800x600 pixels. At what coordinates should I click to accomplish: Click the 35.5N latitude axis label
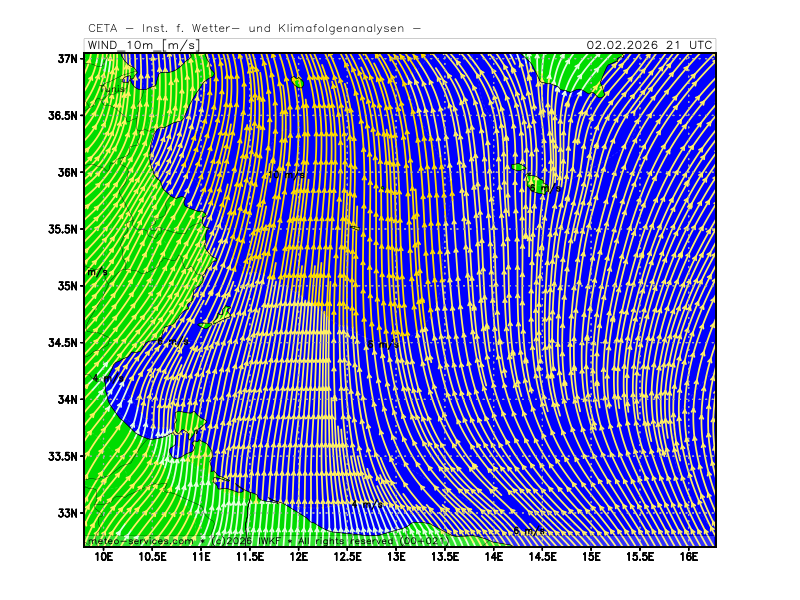click(x=64, y=229)
